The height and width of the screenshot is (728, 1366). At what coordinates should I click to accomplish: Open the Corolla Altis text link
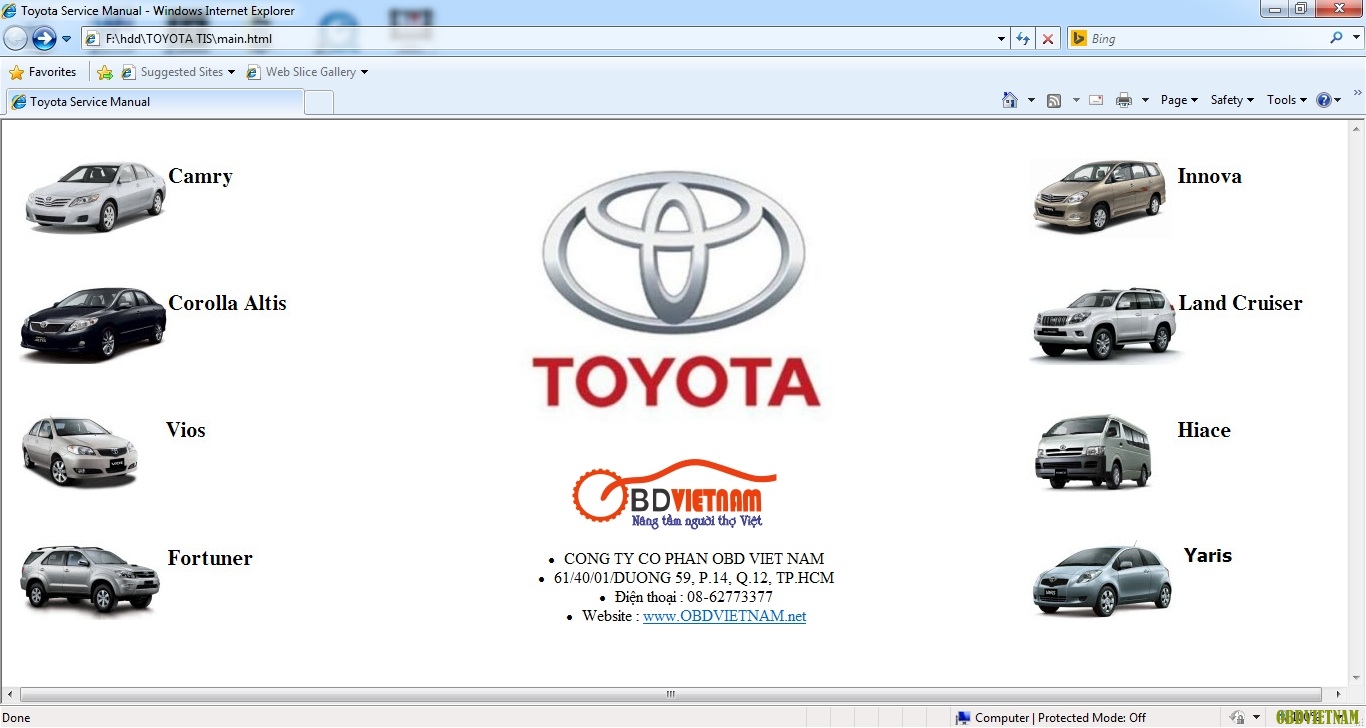tap(227, 303)
